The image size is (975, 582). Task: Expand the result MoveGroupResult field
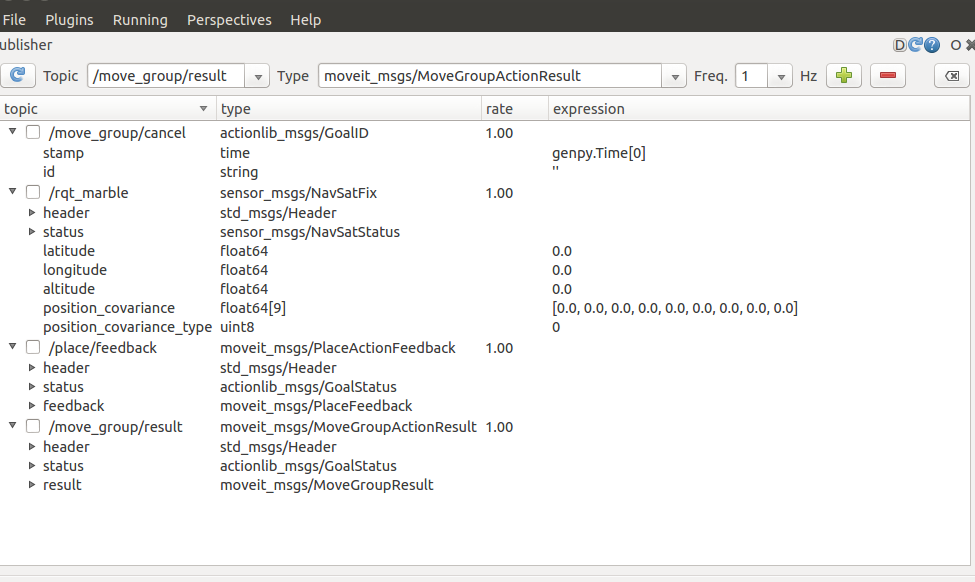[x=32, y=485]
